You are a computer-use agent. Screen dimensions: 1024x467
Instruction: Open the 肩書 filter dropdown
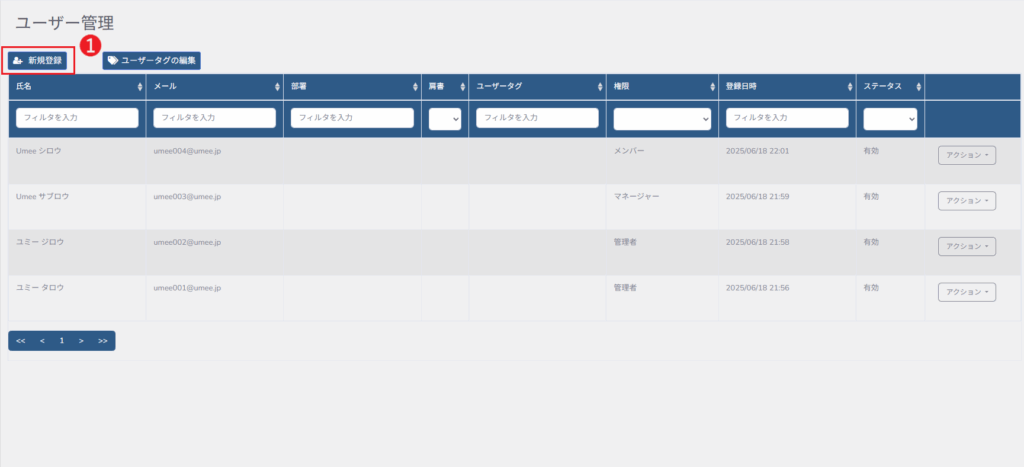444,118
